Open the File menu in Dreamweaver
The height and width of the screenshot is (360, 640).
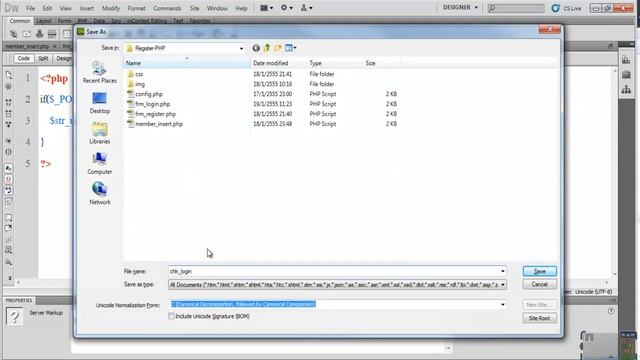point(30,8)
